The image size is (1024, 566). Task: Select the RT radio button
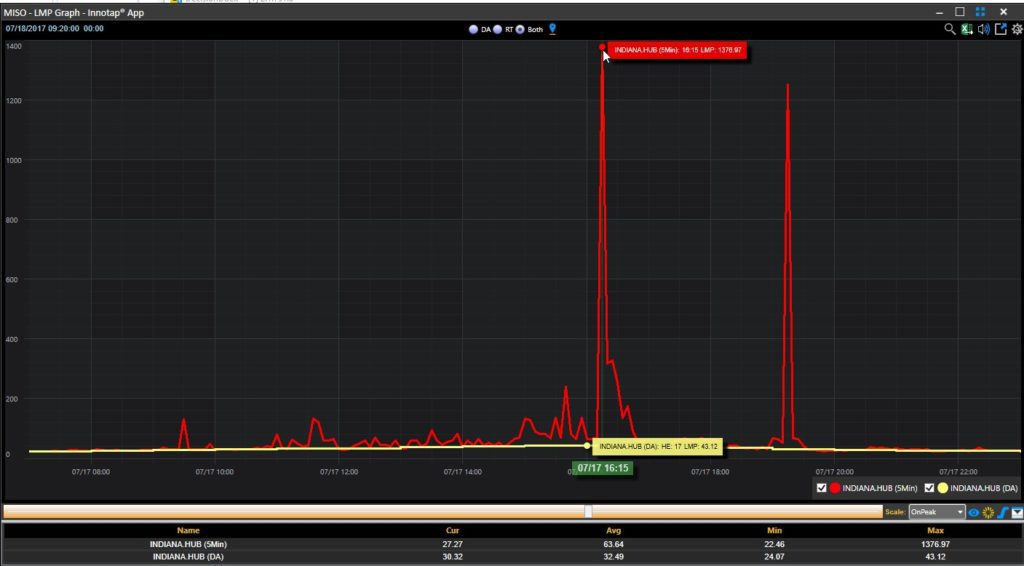pos(498,29)
